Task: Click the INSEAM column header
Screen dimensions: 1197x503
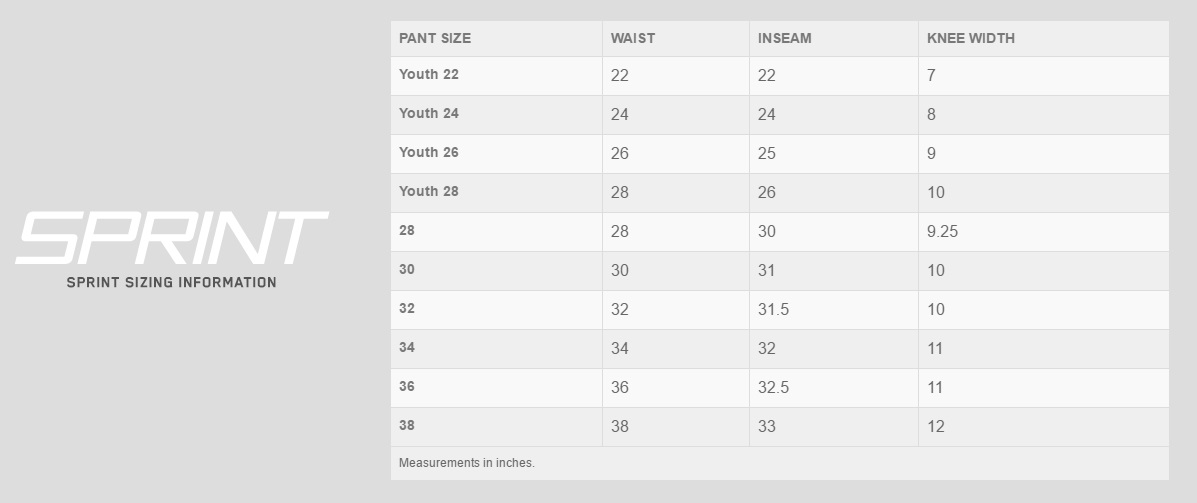Action: coord(785,38)
